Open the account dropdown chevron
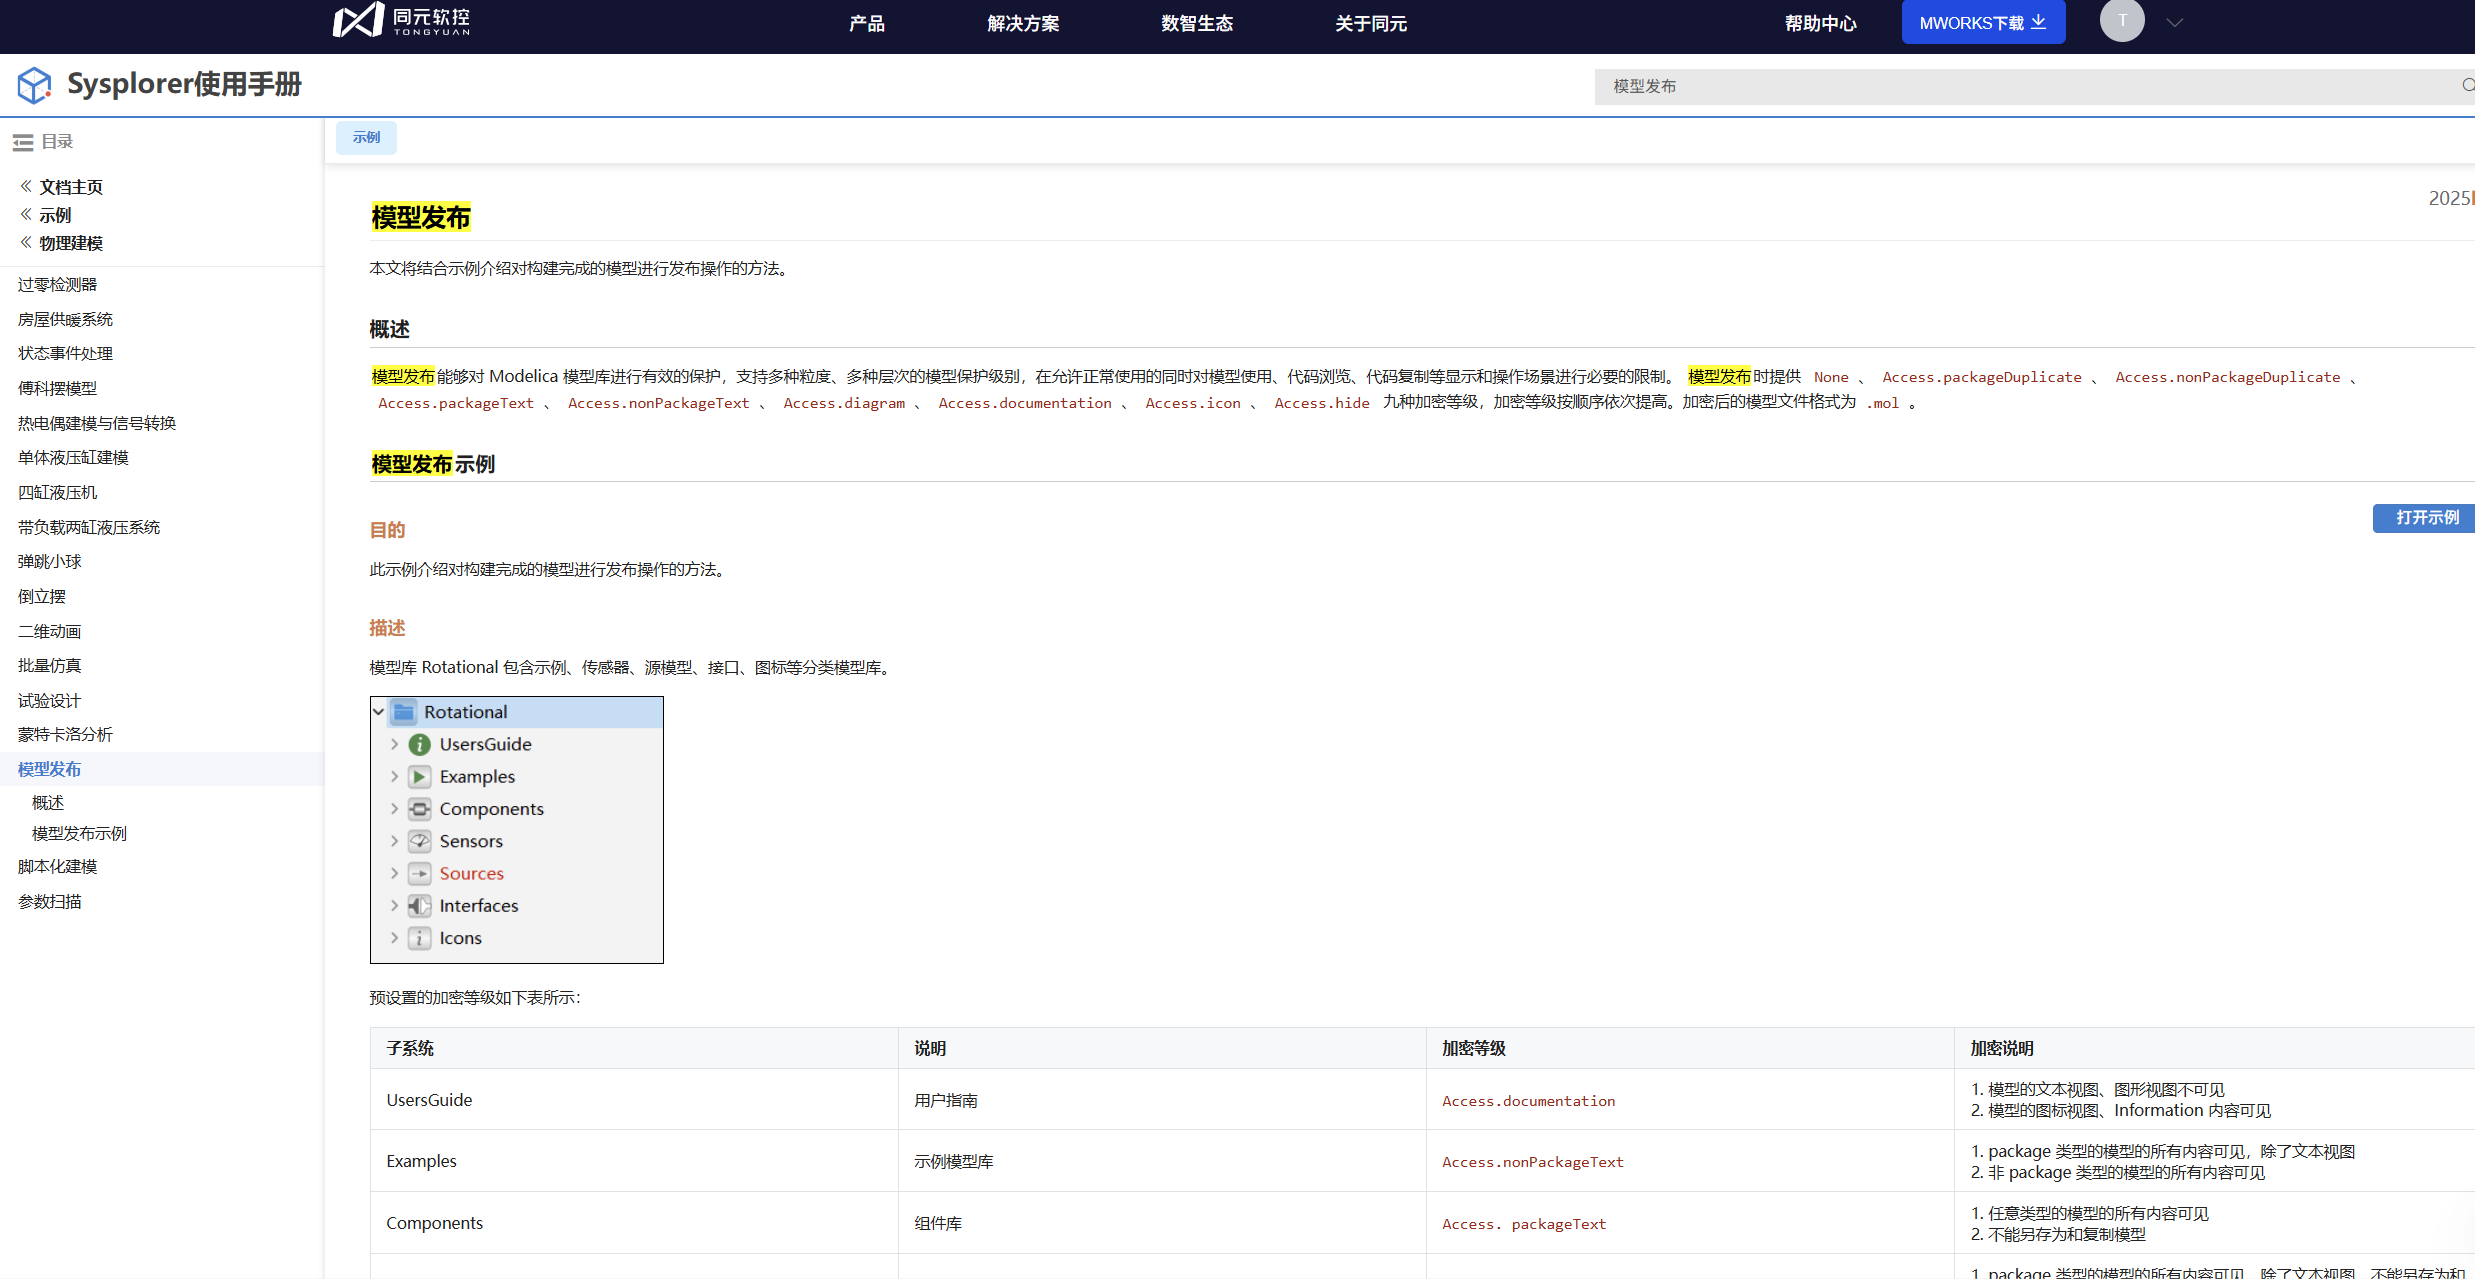Viewport: 2475px width, 1279px height. tap(2174, 22)
